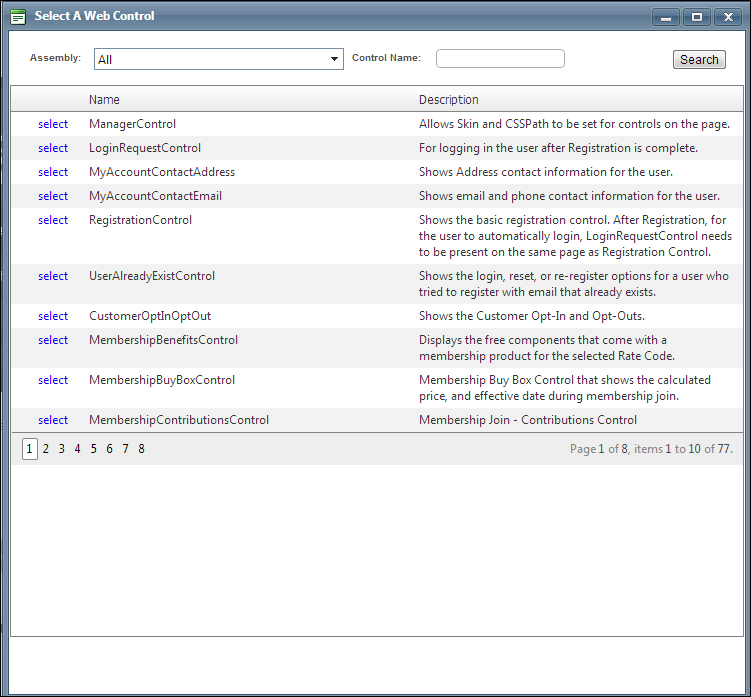Select the MyAccountContactAddress row link
751x697 pixels.
pos(53,172)
